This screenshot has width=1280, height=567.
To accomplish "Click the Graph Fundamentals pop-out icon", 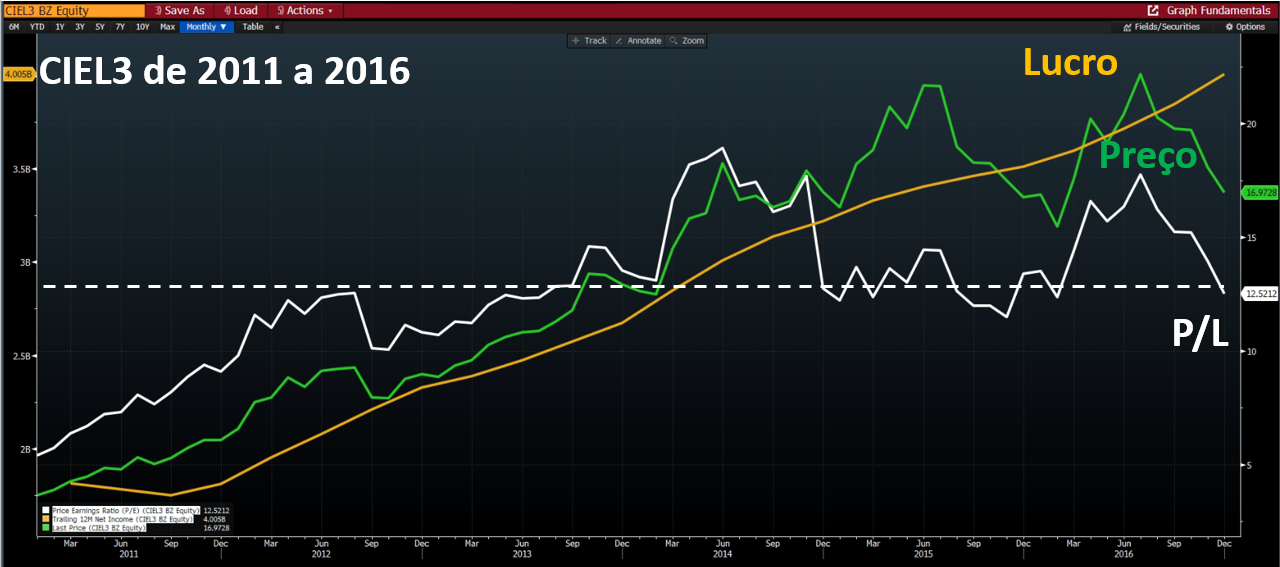I will (1154, 10).
